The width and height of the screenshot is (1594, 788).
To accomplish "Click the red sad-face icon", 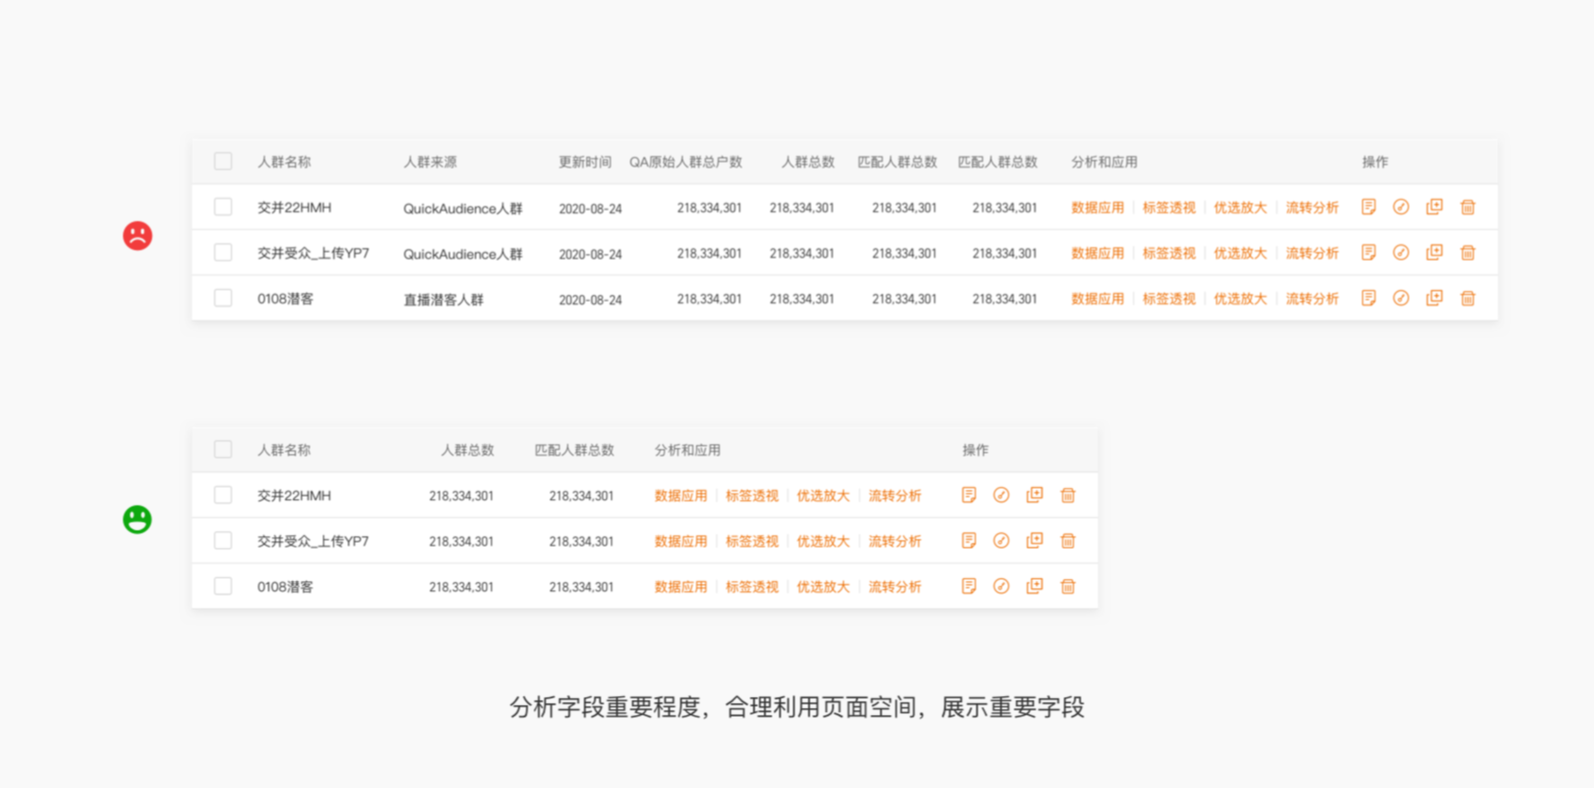I will (137, 235).
